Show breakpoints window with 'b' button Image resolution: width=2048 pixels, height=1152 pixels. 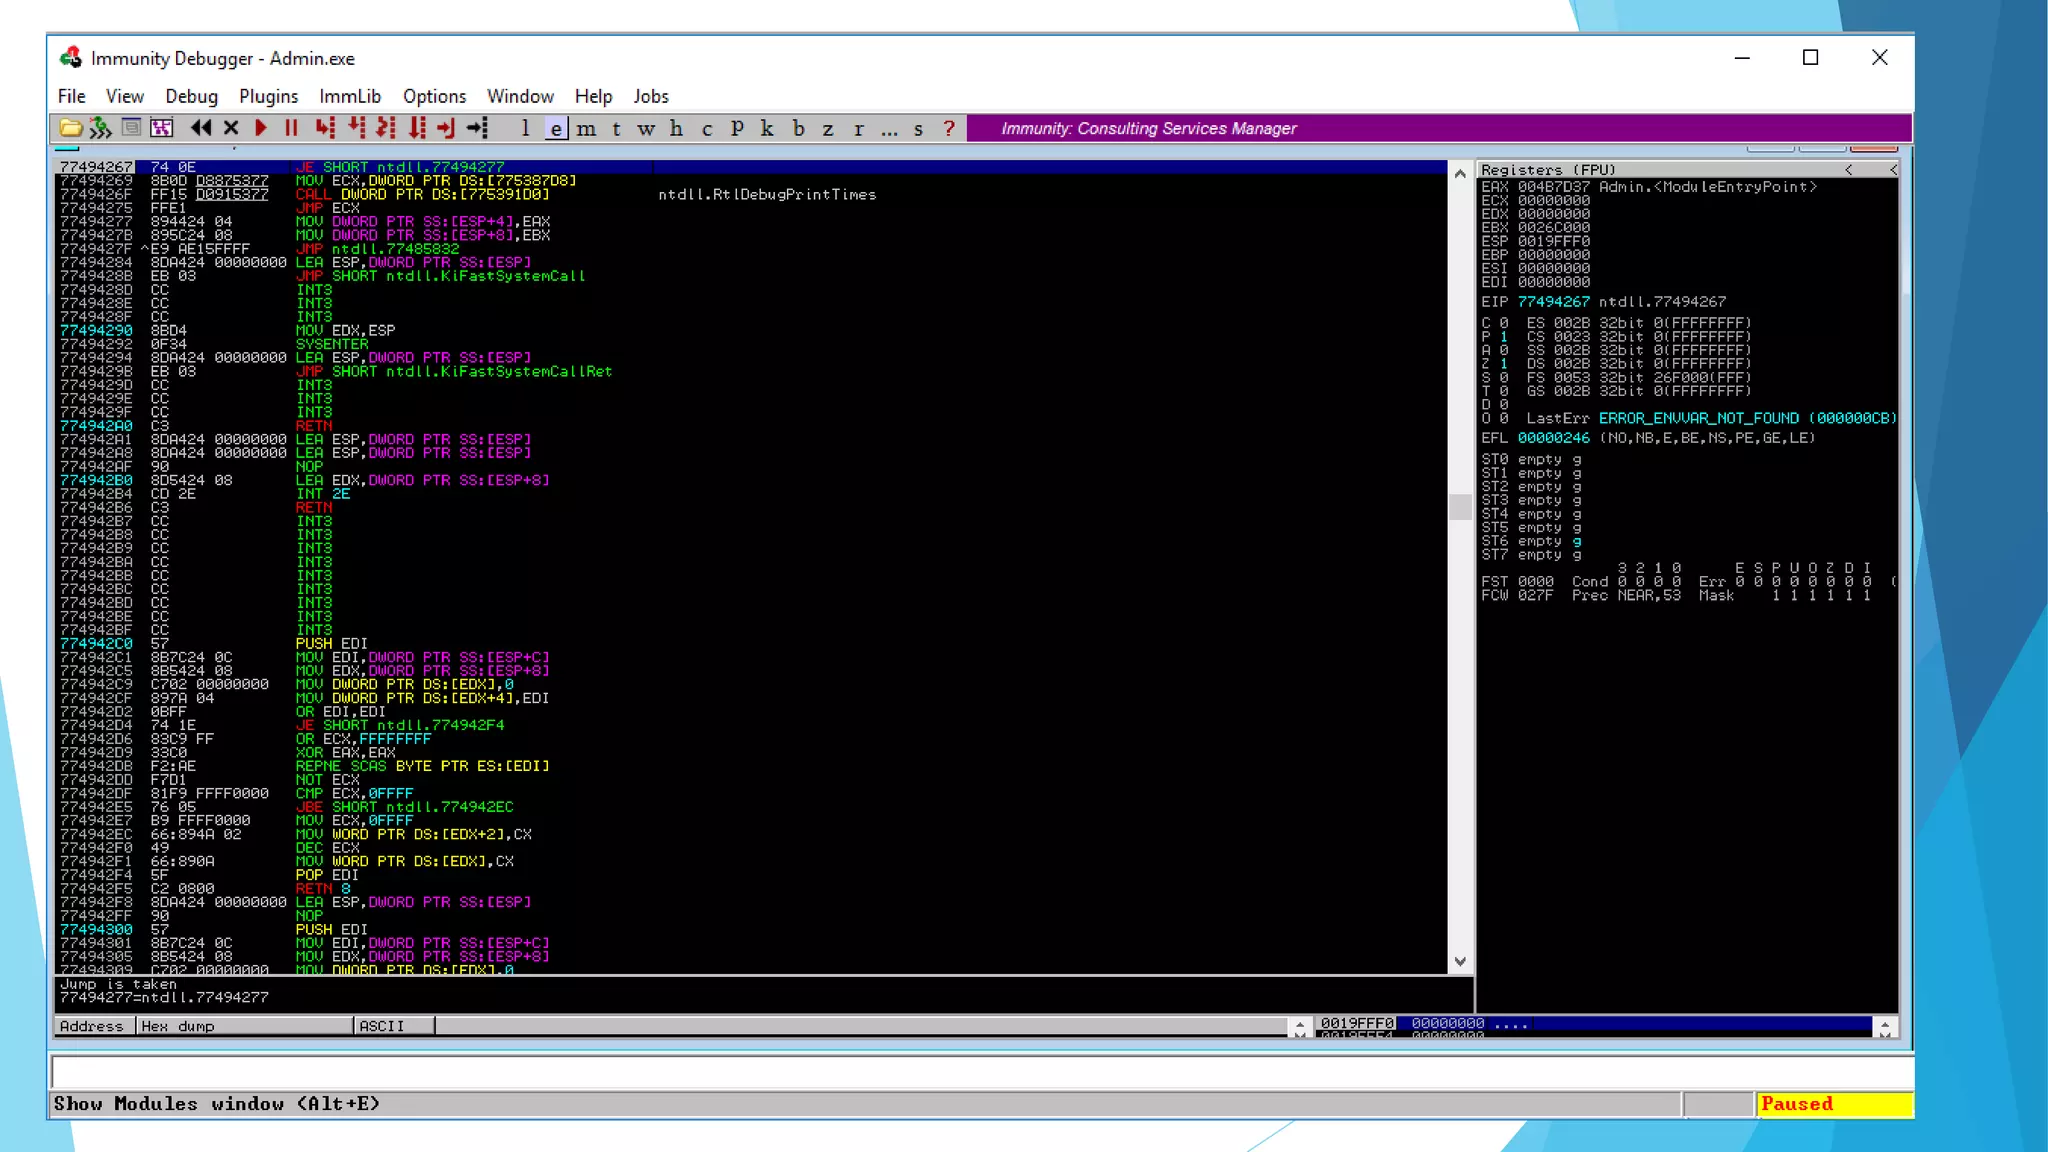[798, 128]
